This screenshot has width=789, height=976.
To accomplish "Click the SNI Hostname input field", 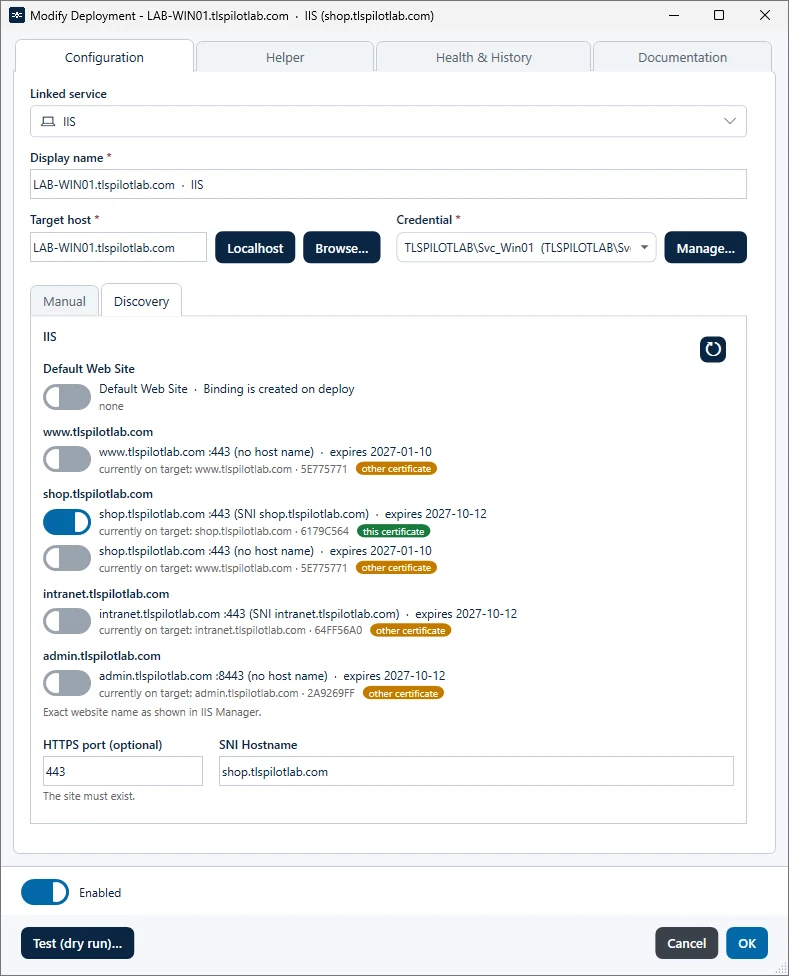I will pyautogui.click(x=476, y=771).
